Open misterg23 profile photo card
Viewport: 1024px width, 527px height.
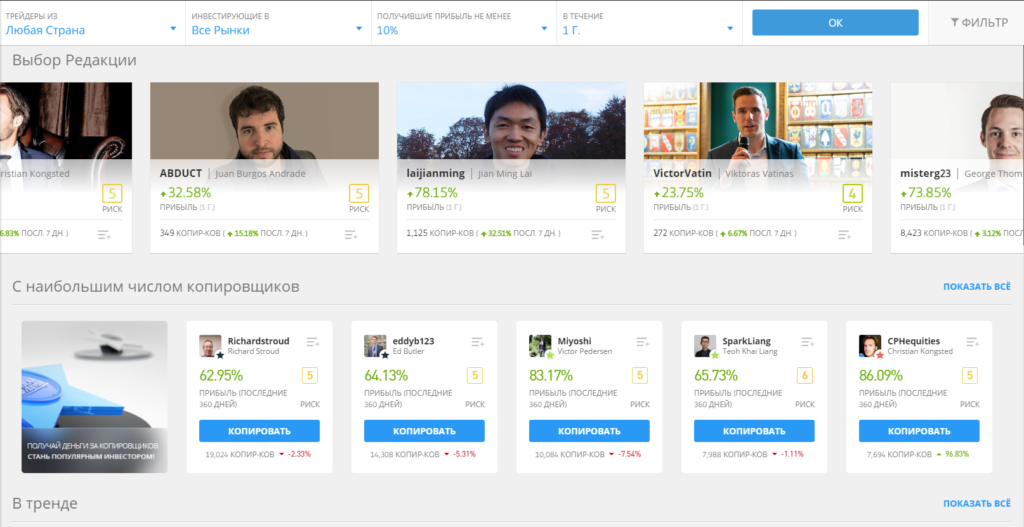pyautogui.click(x=957, y=121)
